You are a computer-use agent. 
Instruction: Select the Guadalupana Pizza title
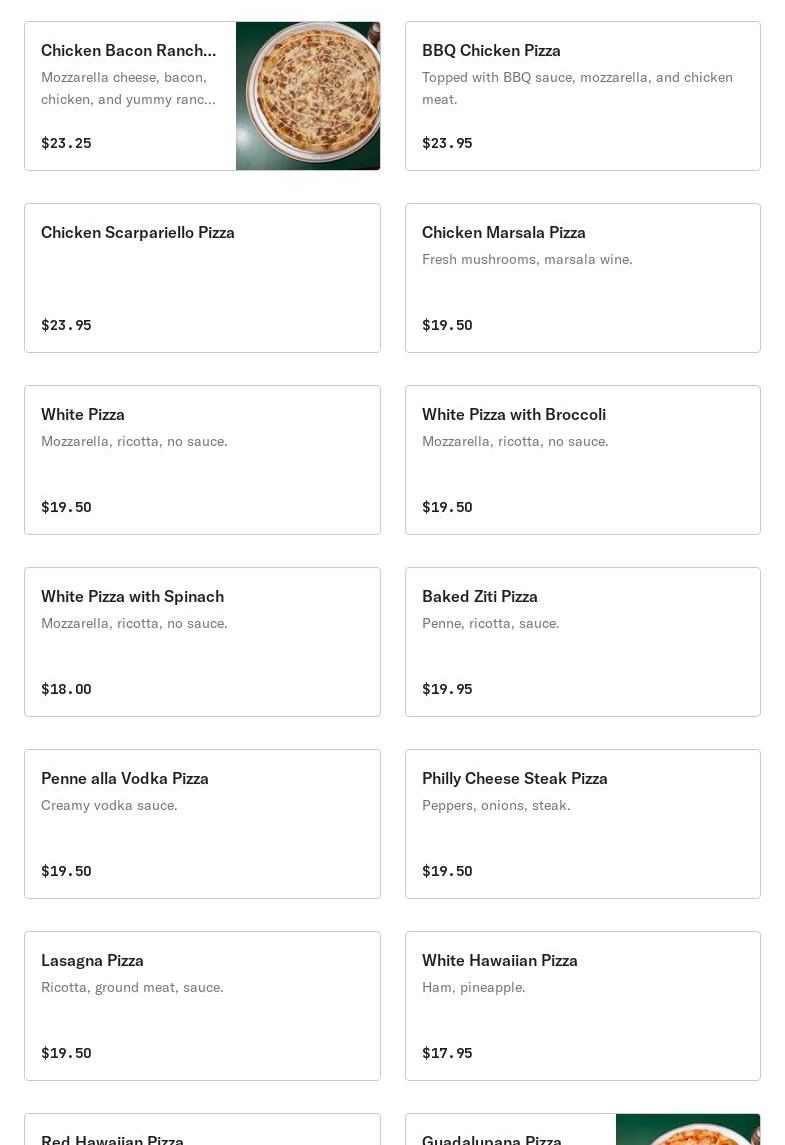coord(491,1140)
